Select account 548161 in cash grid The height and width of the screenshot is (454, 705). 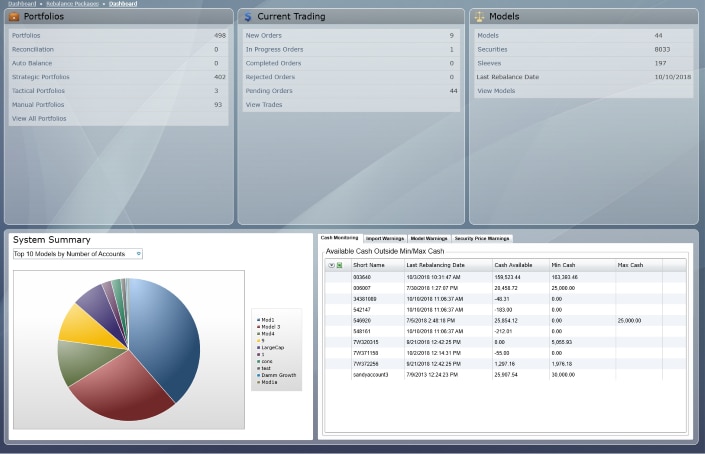505,331
